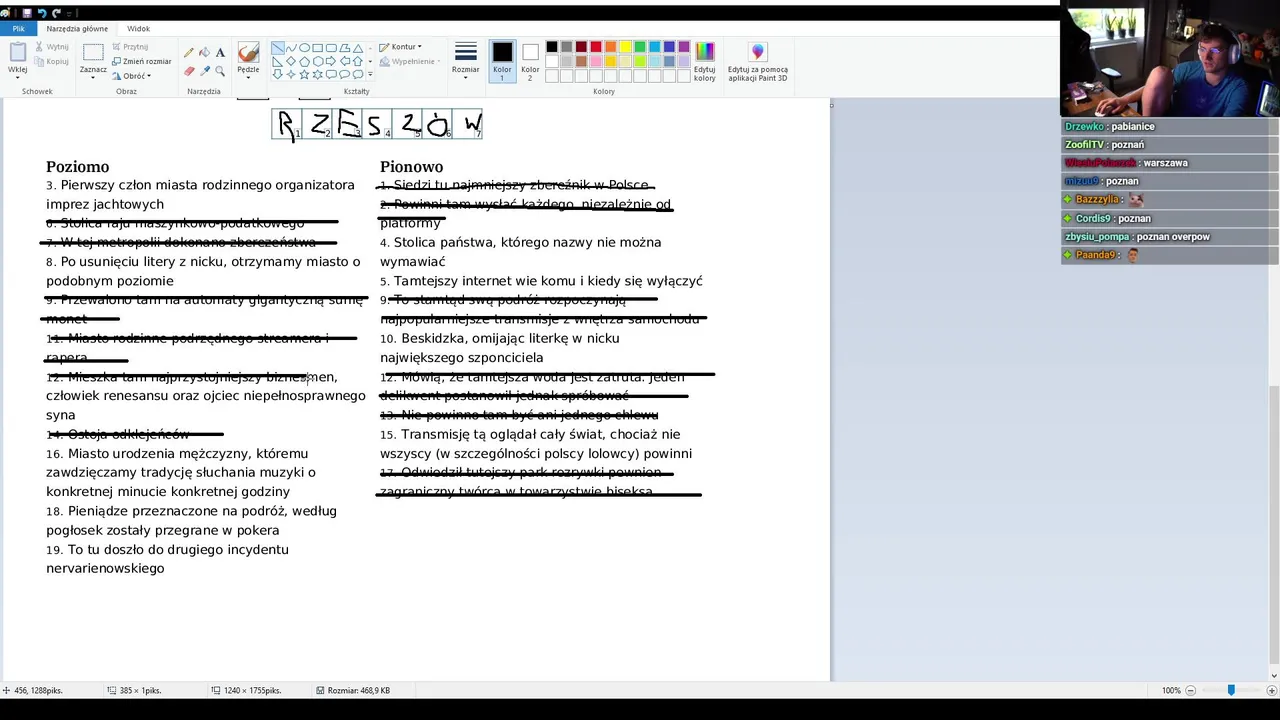Choose the Rounded rectangle shape
This screenshot has height=720, width=1280.
pos(331,48)
